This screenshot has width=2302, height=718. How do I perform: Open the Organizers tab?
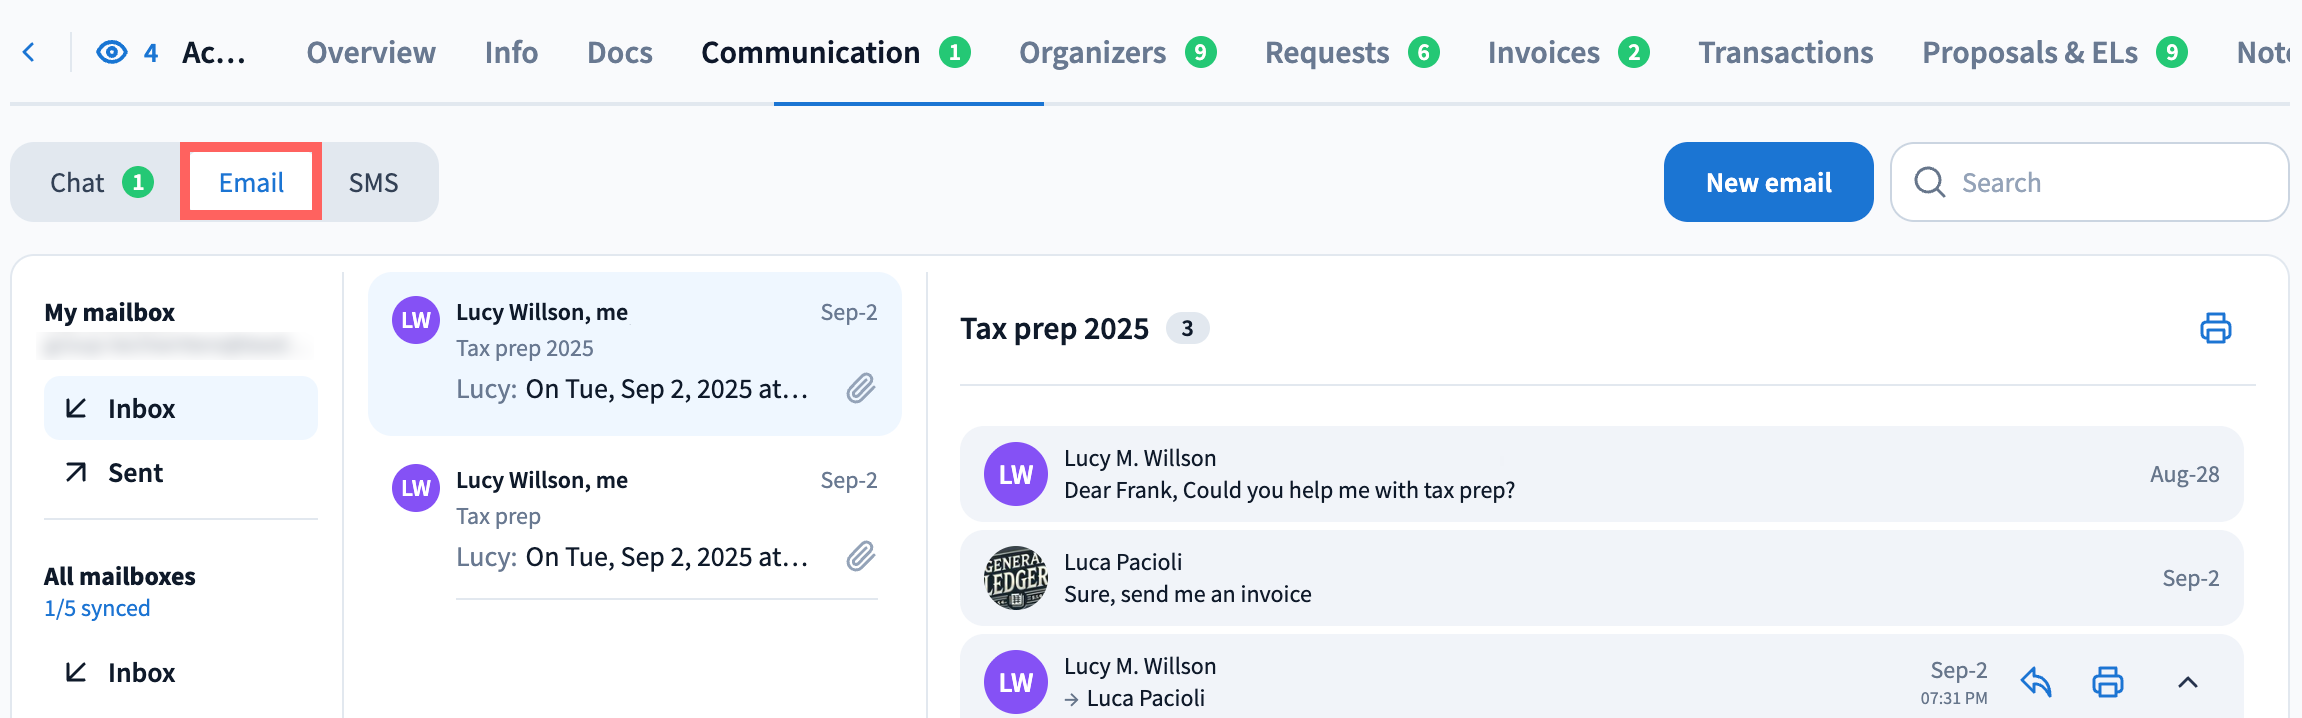tap(1092, 52)
